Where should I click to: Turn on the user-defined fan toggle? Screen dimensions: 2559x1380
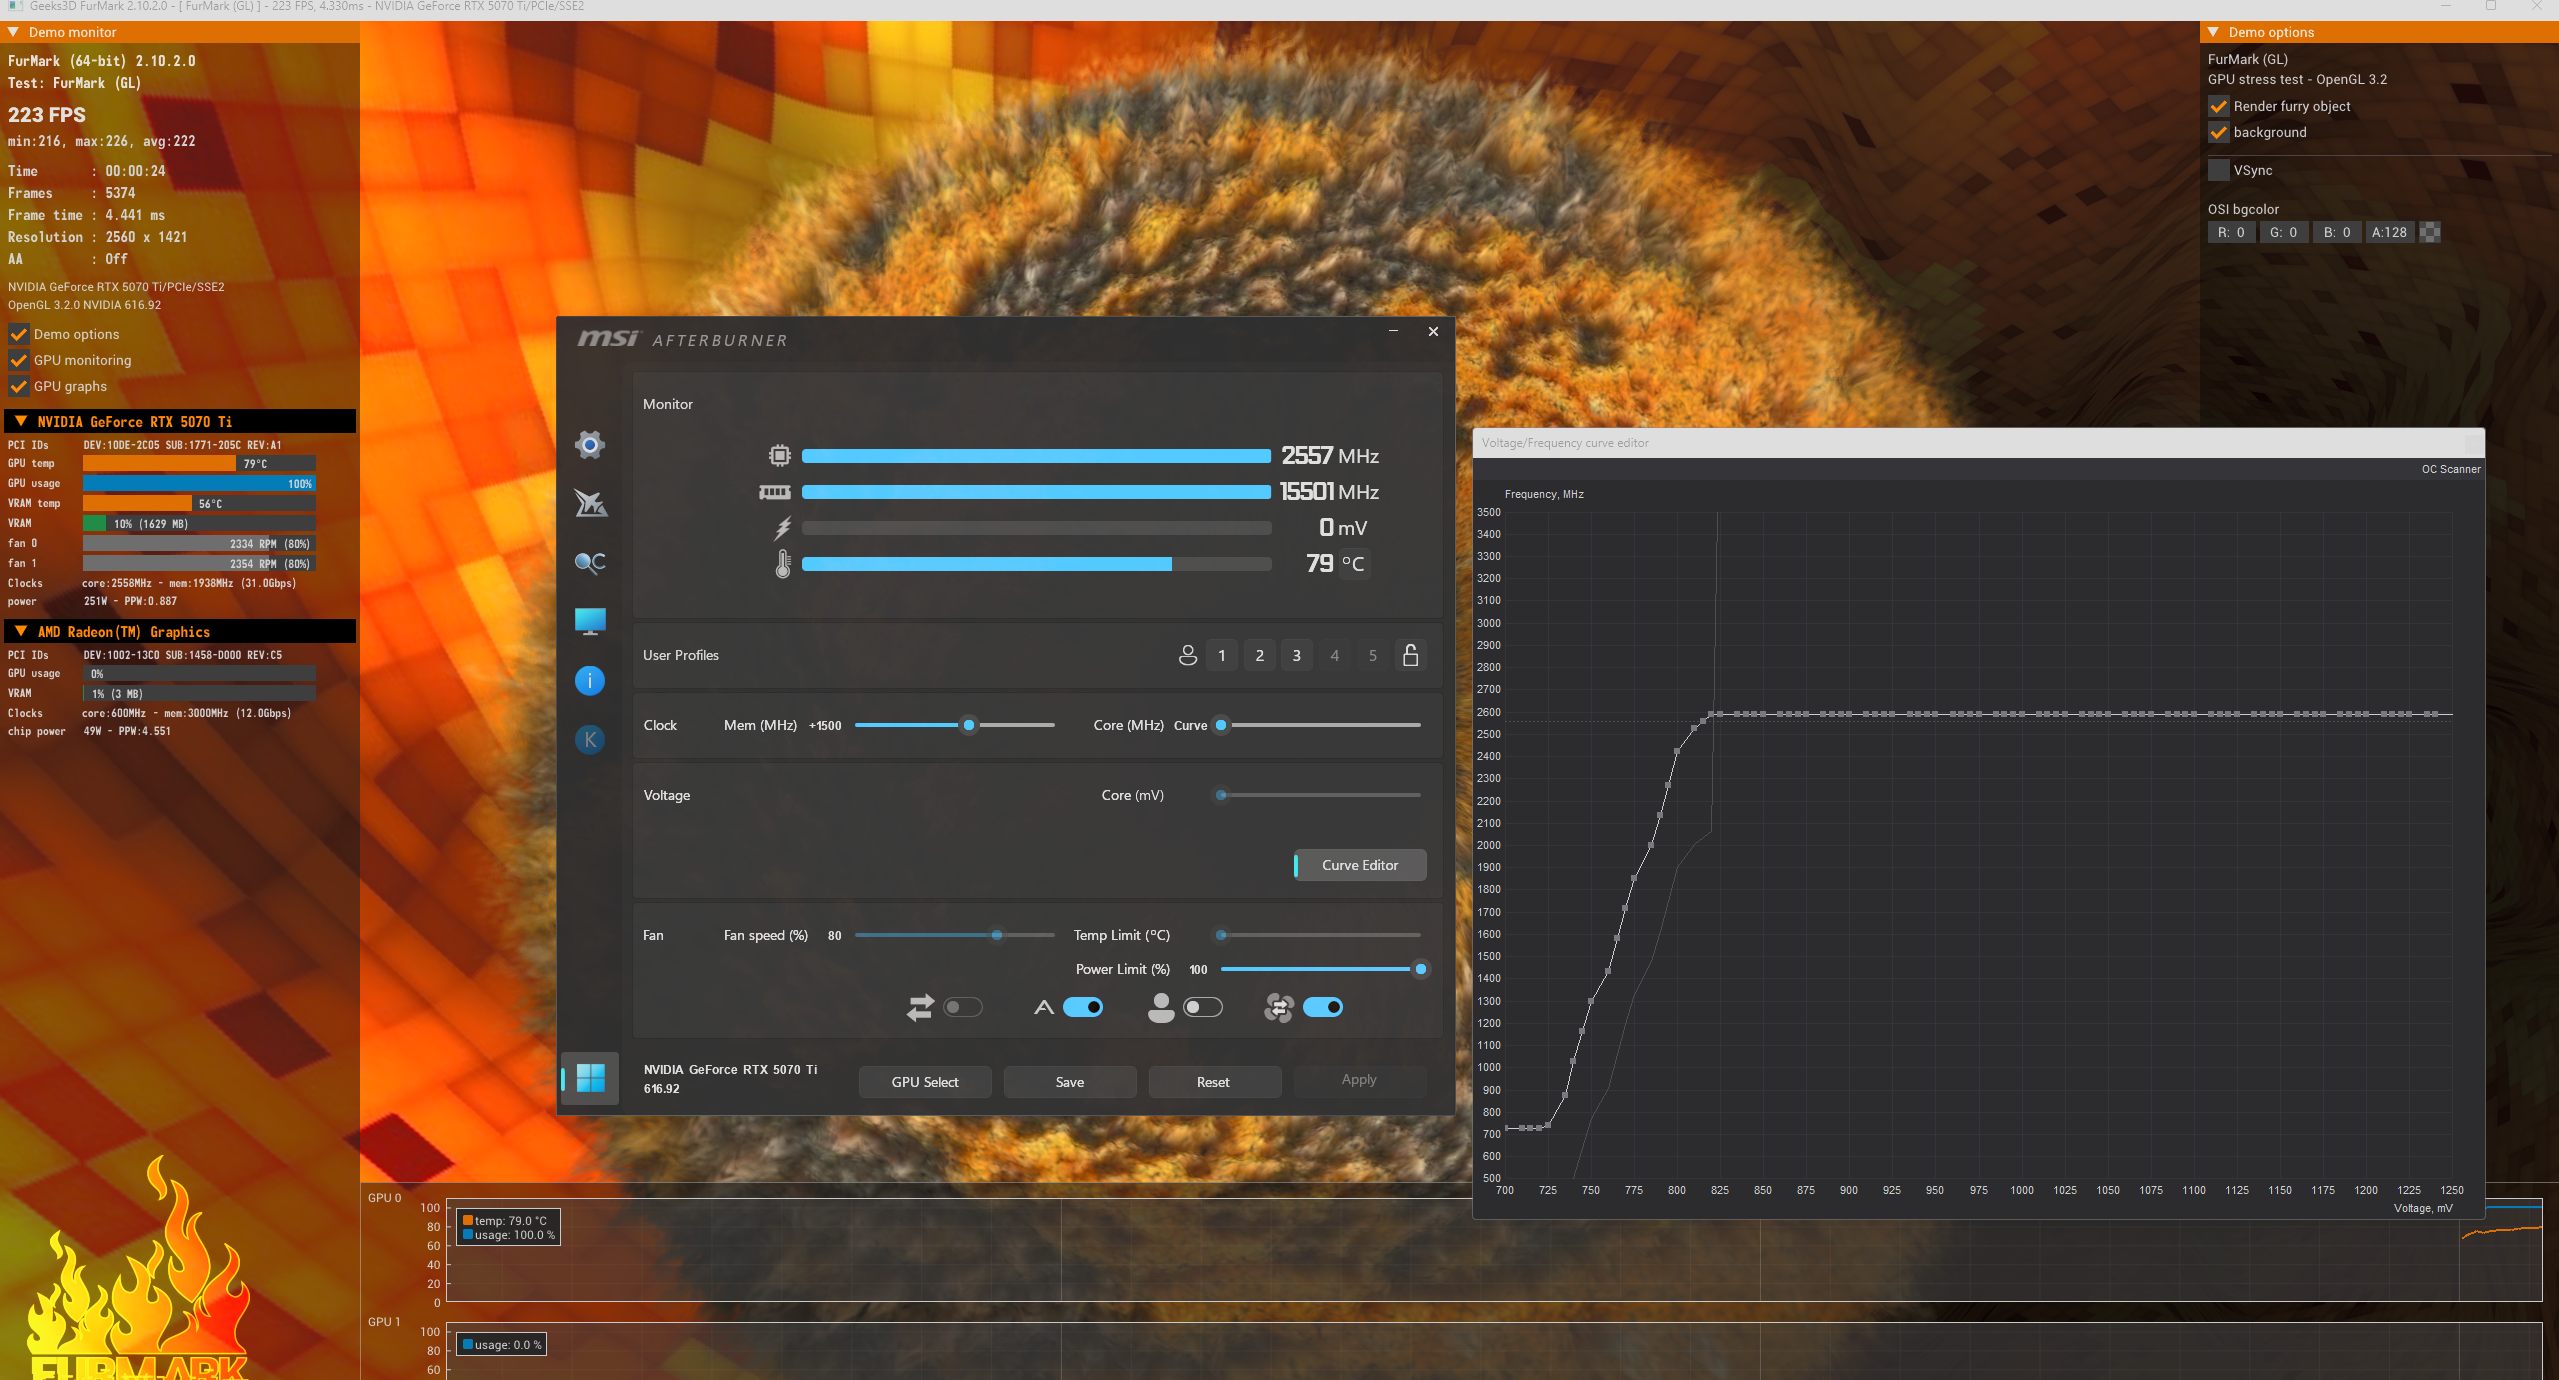coord(1203,1007)
